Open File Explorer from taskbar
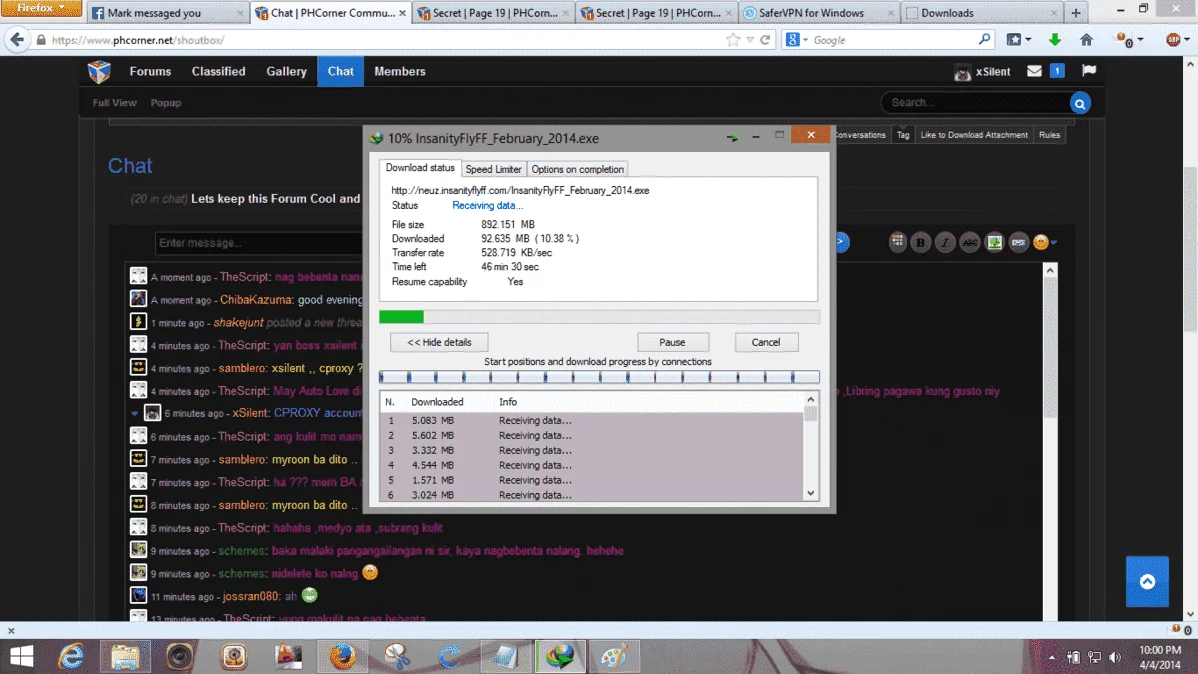Screen dimensions: 1198x674 point(125,656)
